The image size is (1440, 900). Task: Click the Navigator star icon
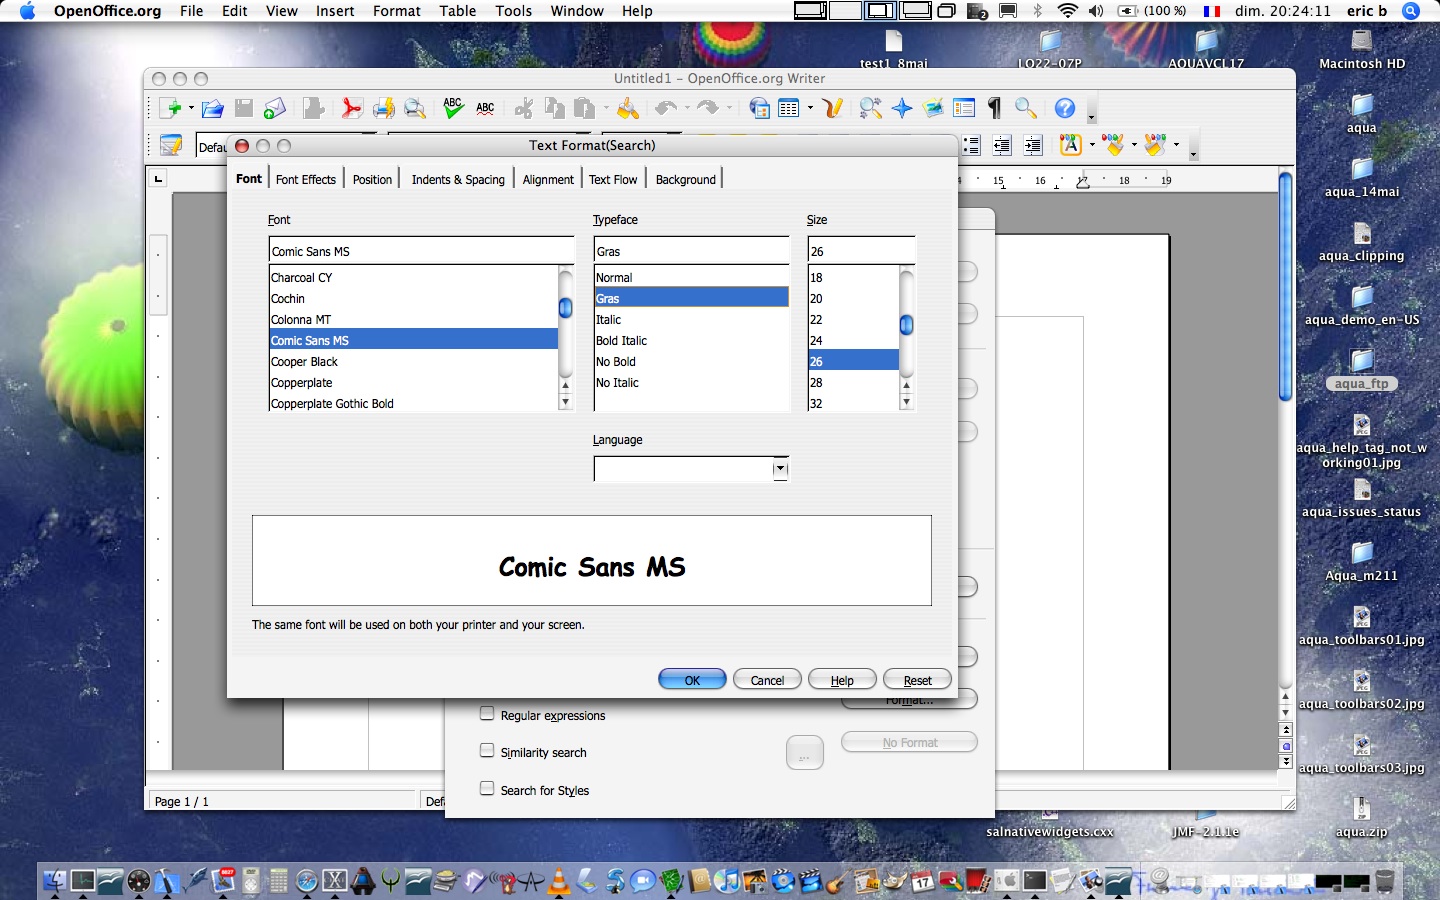tap(902, 108)
